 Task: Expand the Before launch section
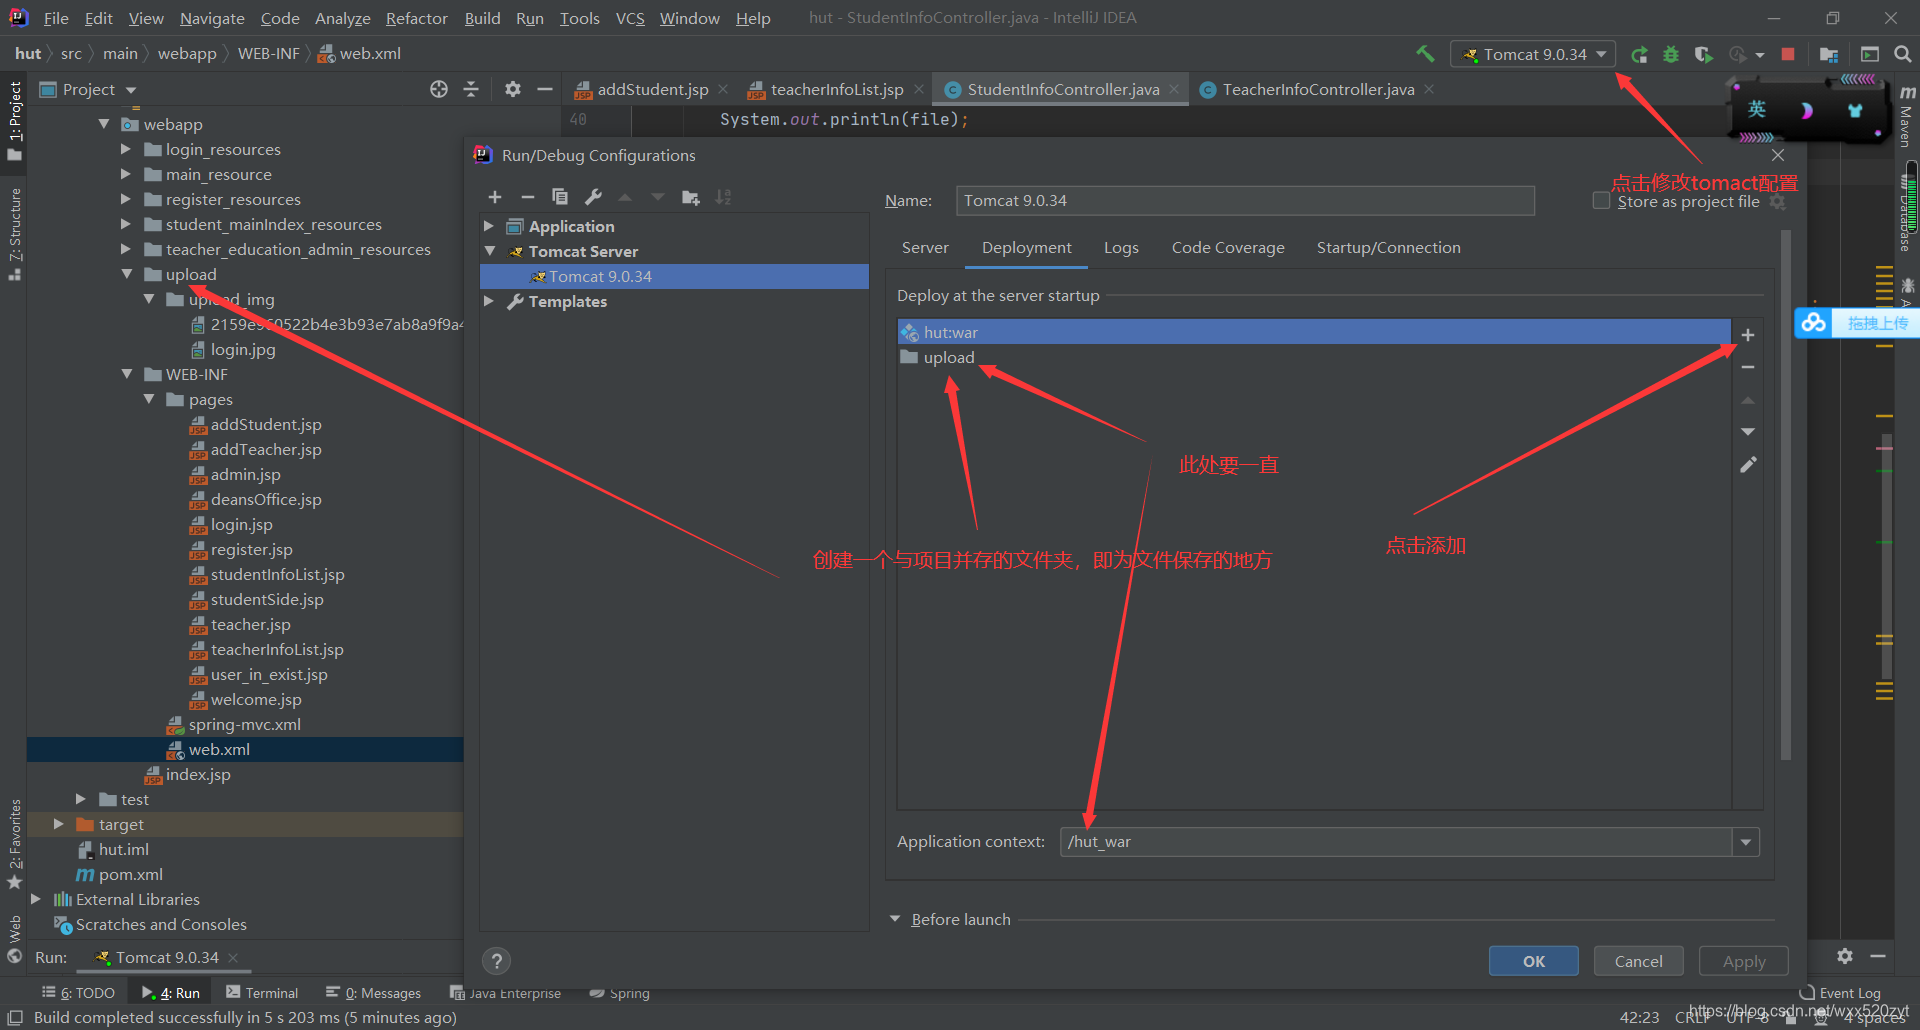895,919
